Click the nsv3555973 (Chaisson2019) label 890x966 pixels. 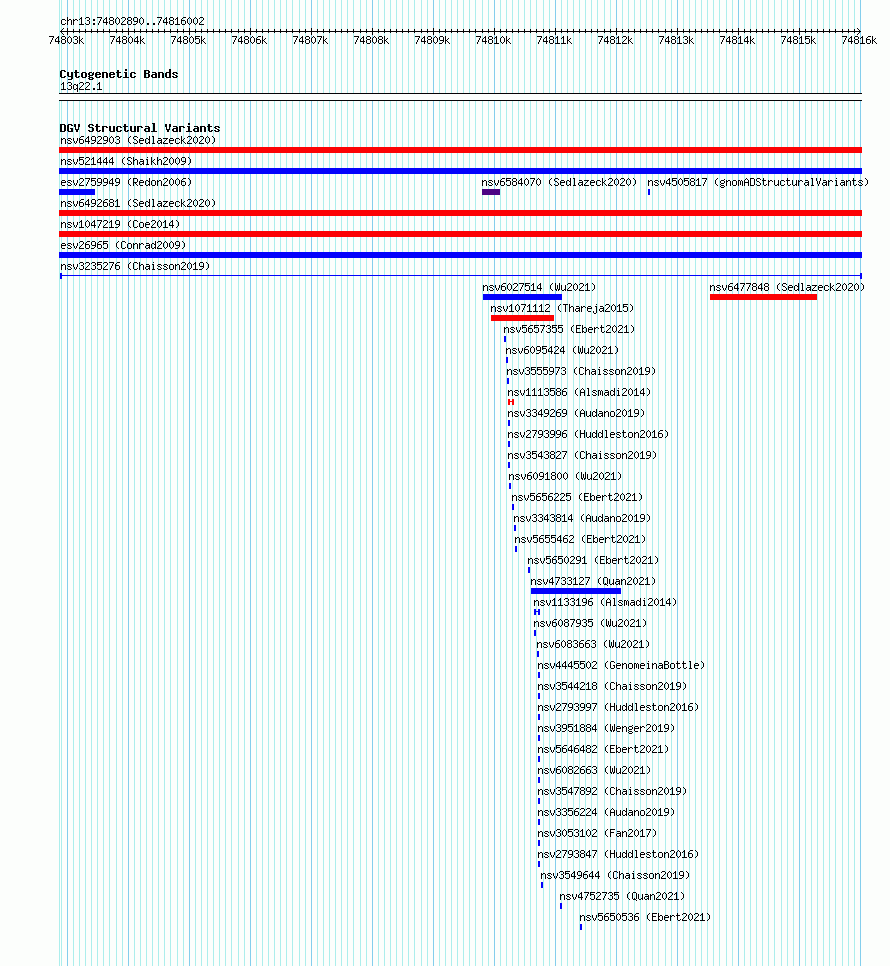[x=581, y=371]
